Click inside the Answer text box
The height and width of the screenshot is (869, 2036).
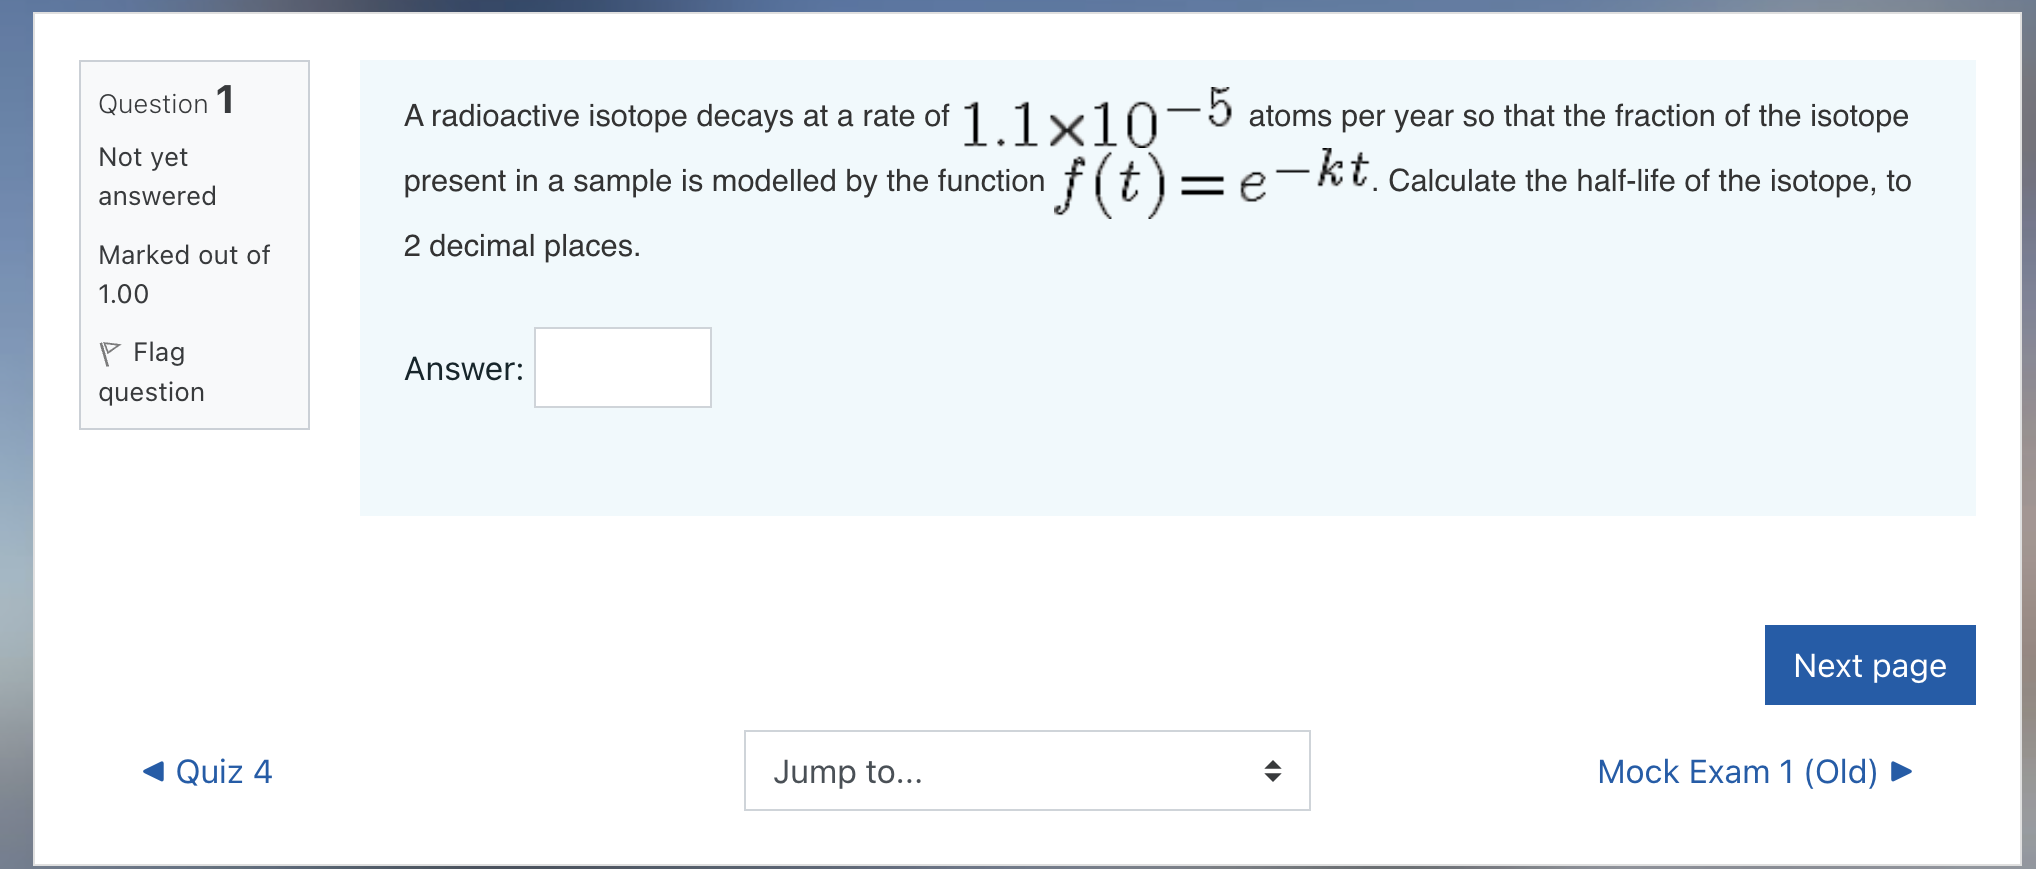622,367
